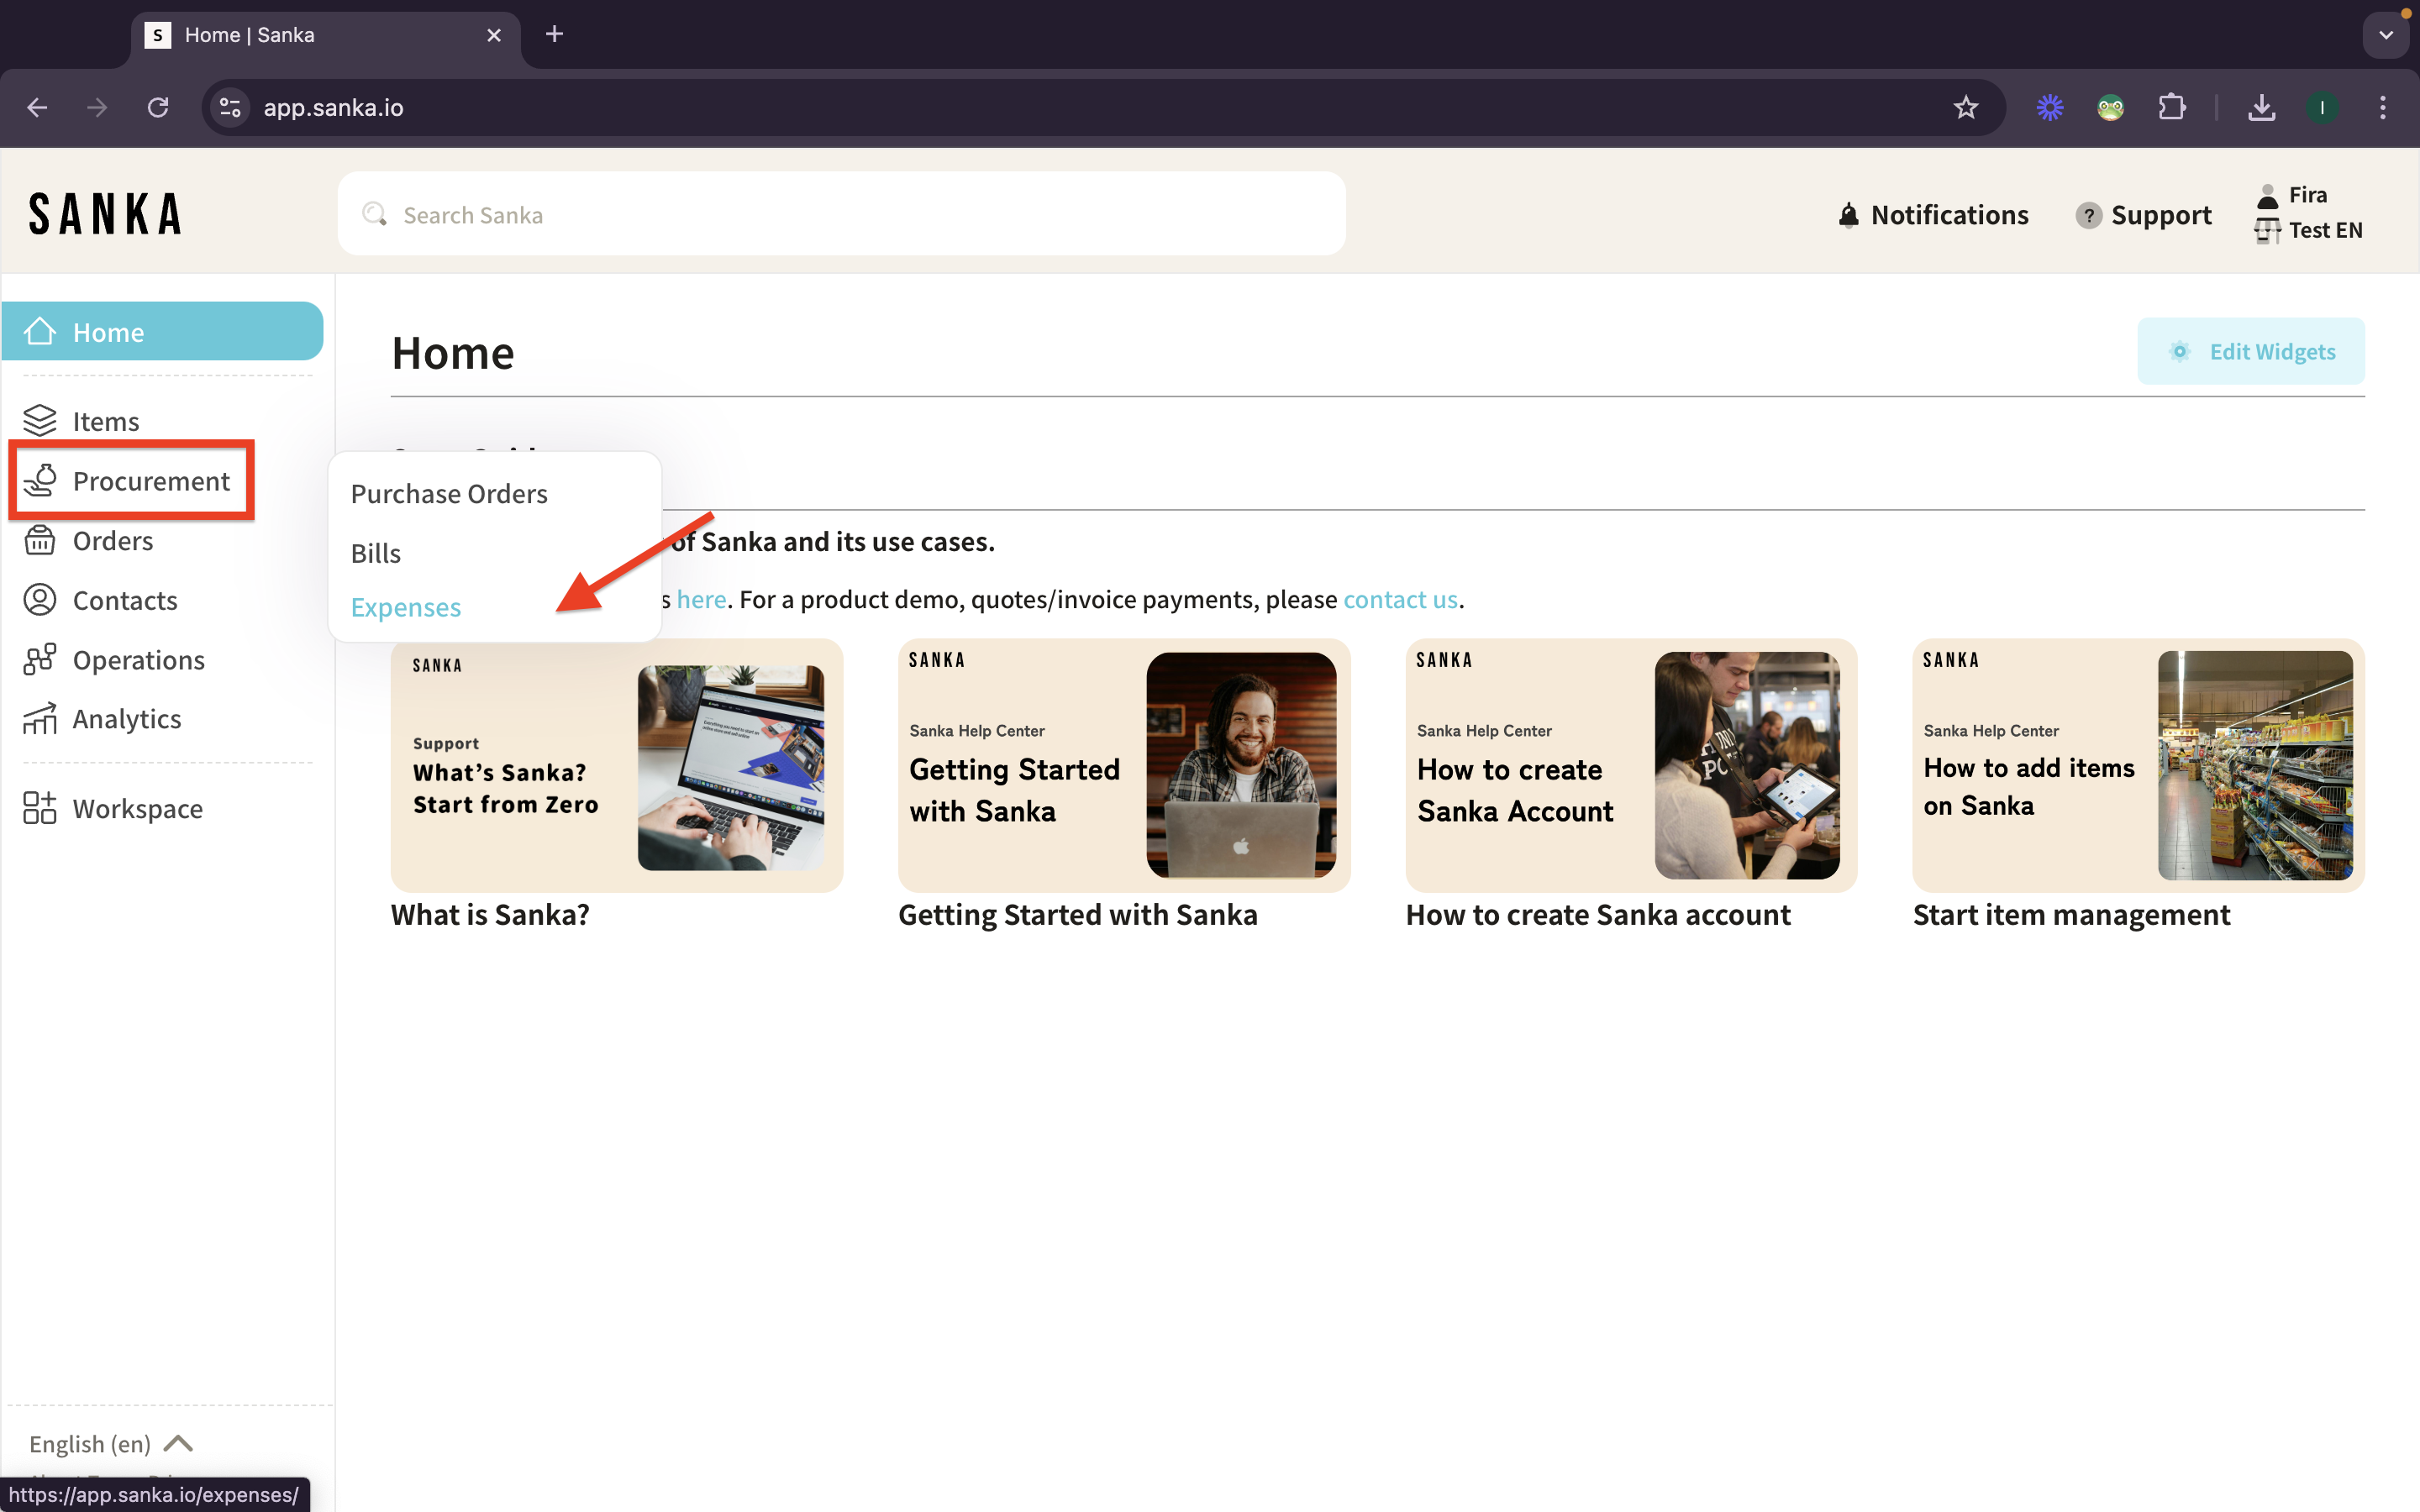This screenshot has width=2420, height=1512.
Task: Bookmark page with star icon
Action: 1965,108
